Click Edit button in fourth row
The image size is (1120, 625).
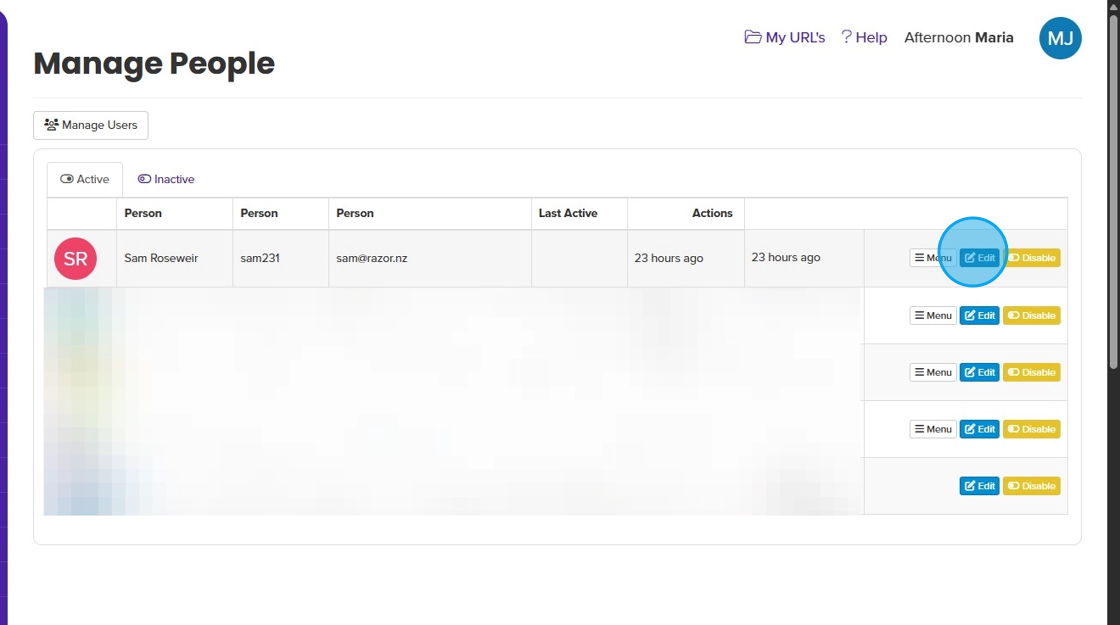click(980, 429)
